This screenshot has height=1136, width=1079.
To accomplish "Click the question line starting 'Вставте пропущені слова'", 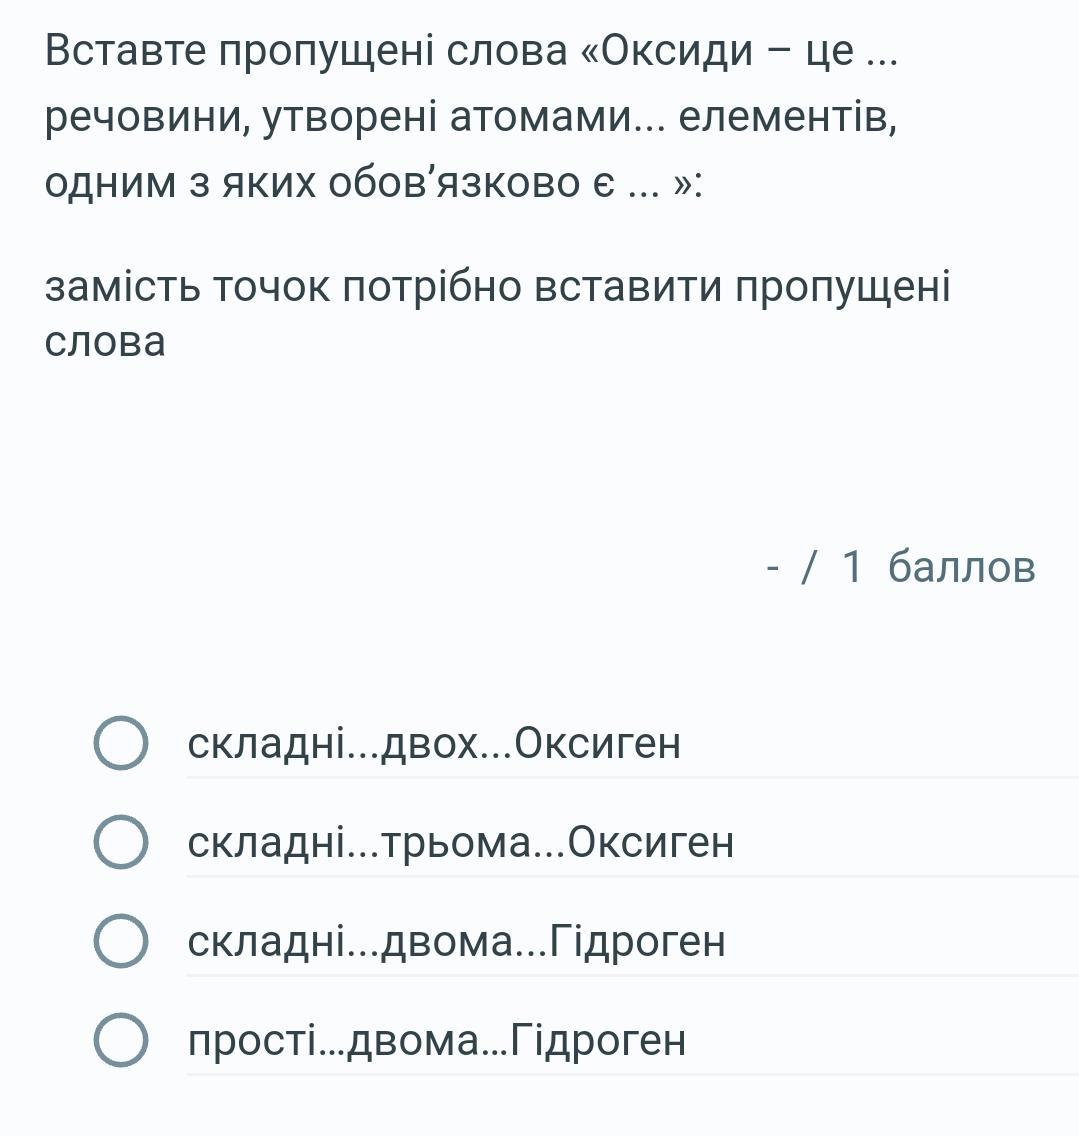I will tap(471, 51).
